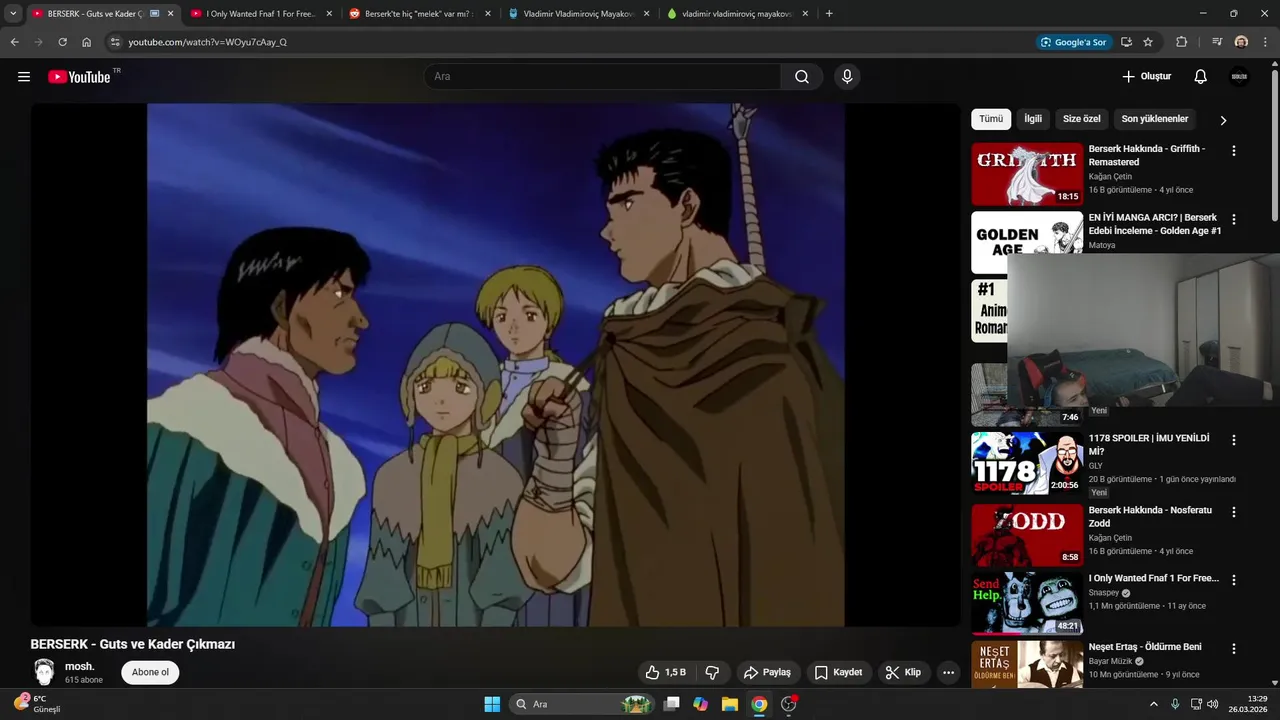
Task: Switch to vladimir vladimiroviç mayakovski search tab
Action: (737, 14)
